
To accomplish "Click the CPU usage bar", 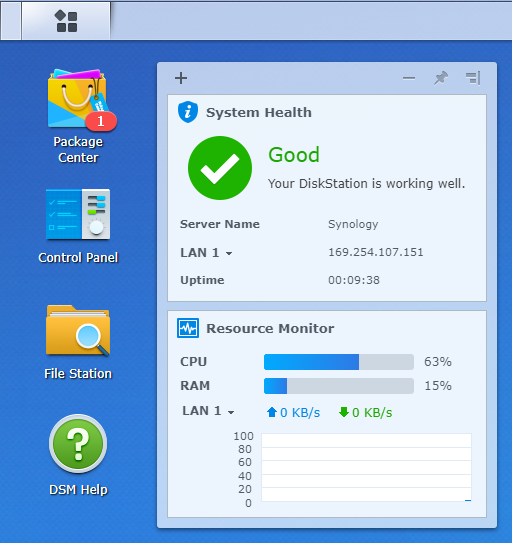I will pyautogui.click(x=339, y=362).
